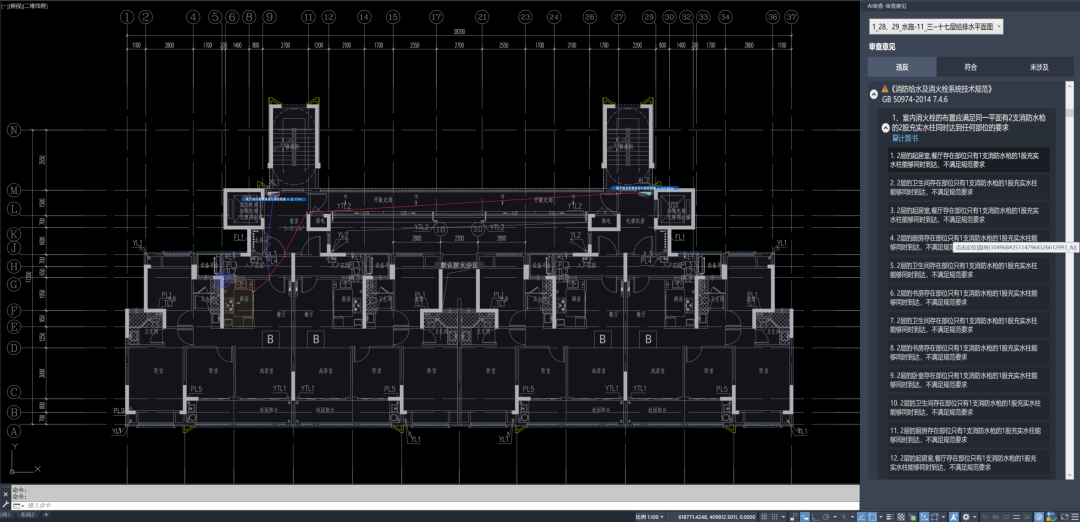Open the workspace gear dropdown arrow
The width and height of the screenshot is (1080, 522).
point(975,516)
